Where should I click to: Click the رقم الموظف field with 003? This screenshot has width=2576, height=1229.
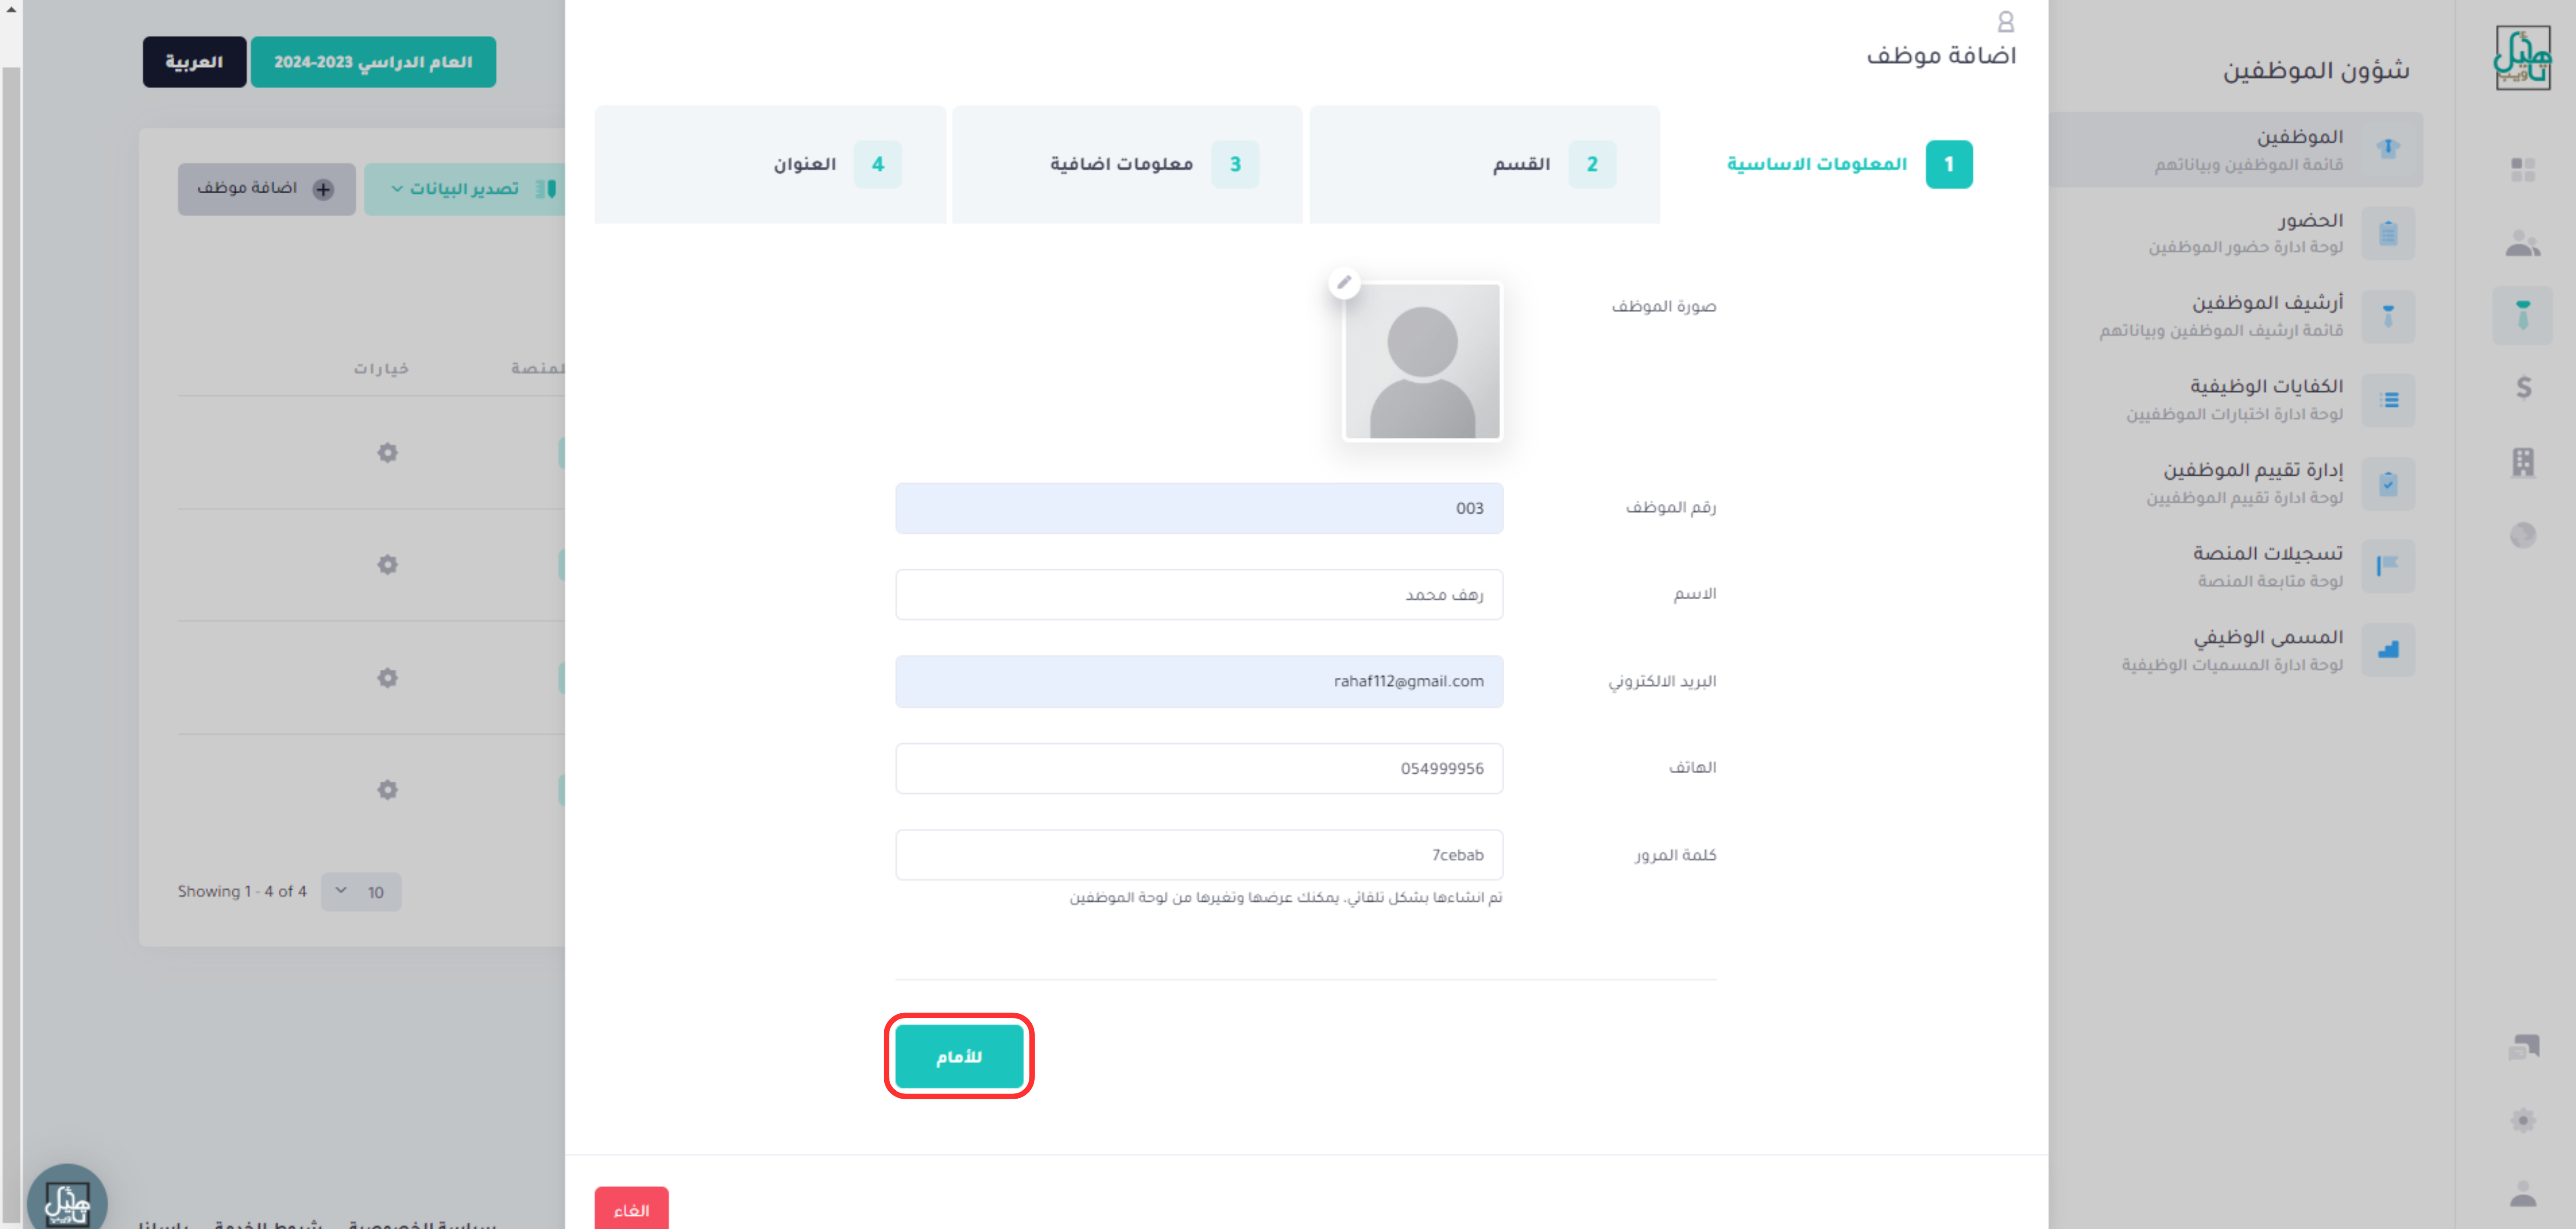pos(1199,508)
